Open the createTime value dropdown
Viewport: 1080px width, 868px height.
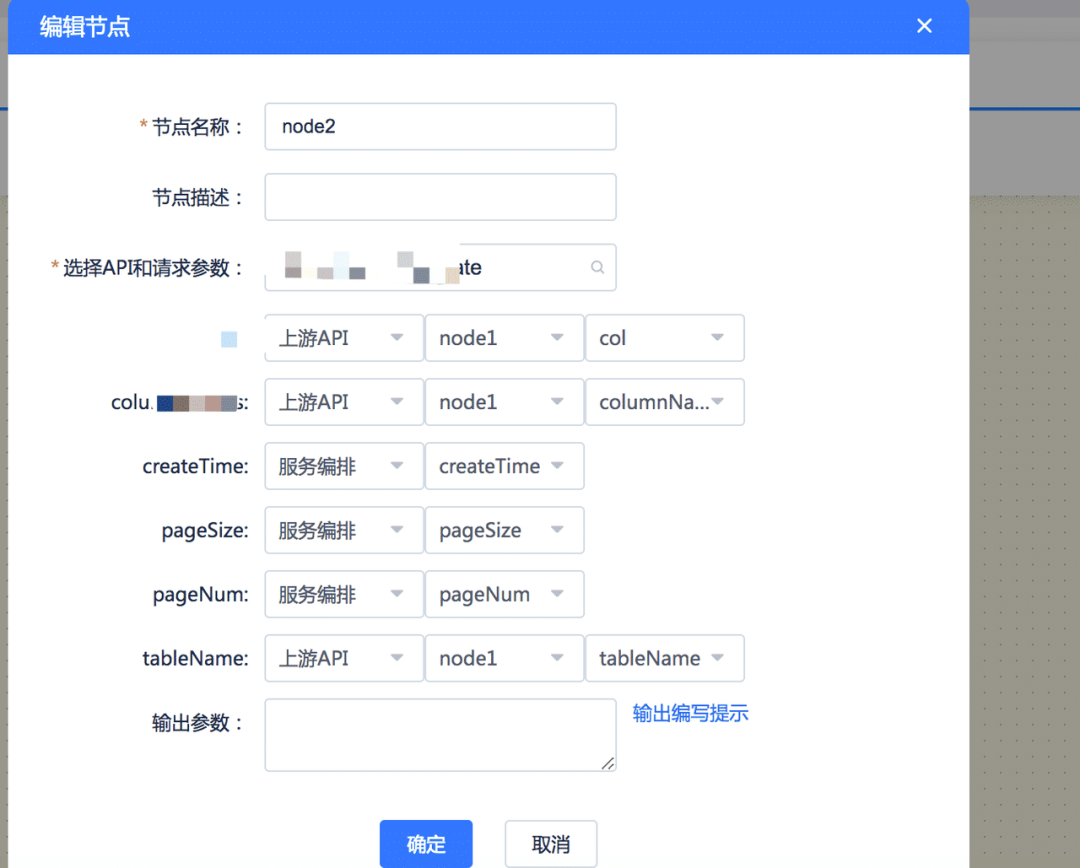click(x=504, y=466)
